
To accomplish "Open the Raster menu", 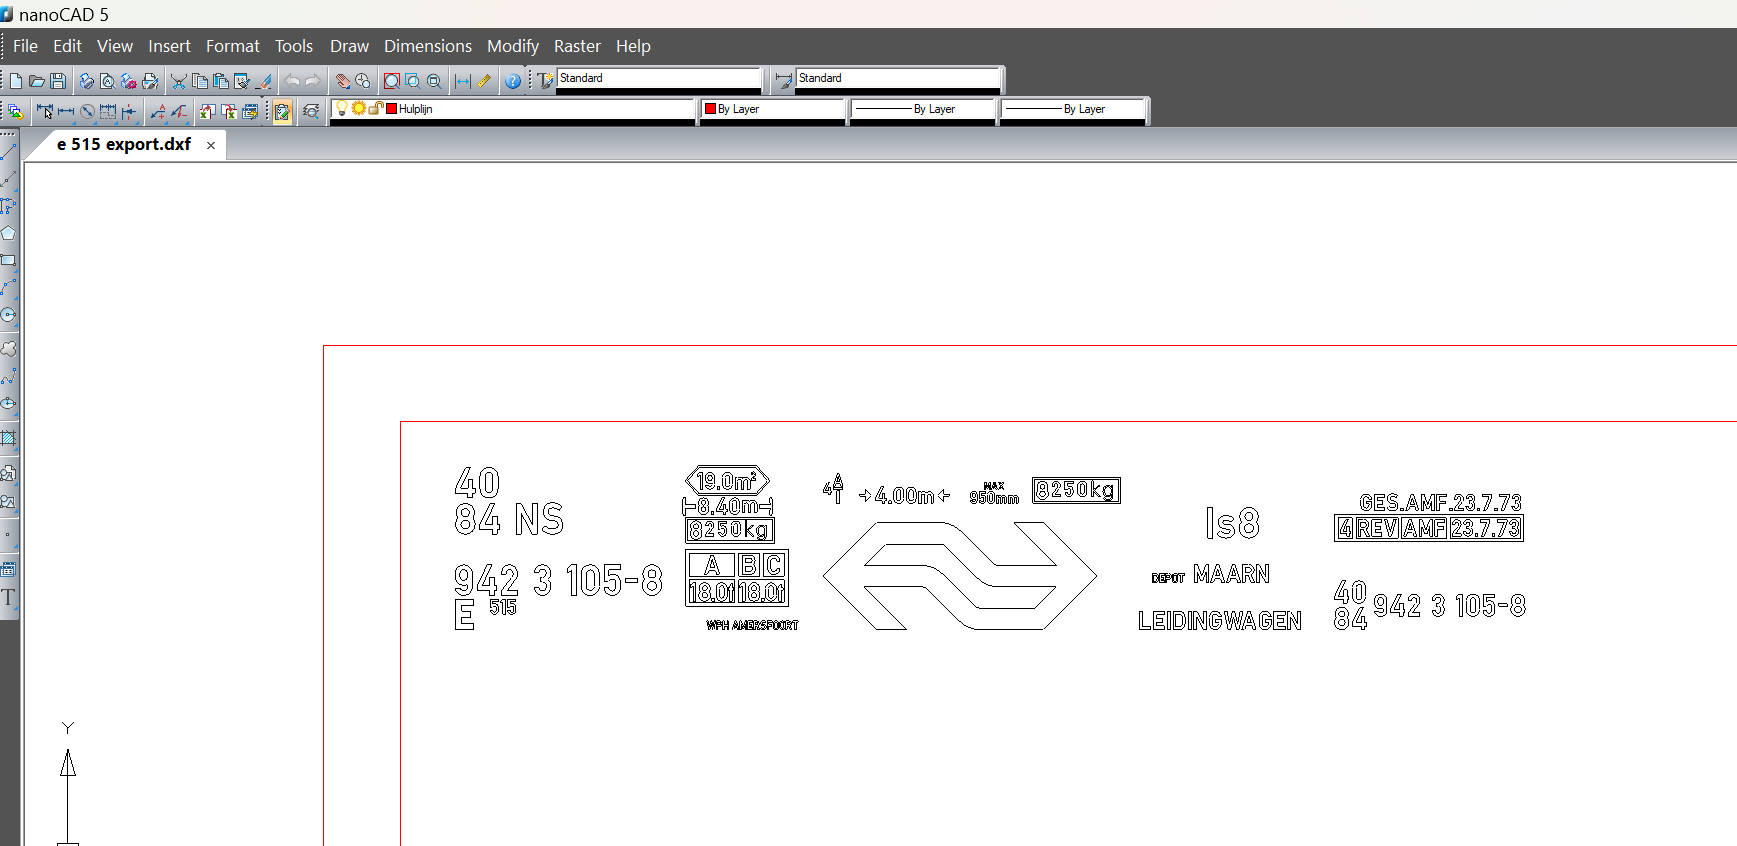I will point(577,46).
